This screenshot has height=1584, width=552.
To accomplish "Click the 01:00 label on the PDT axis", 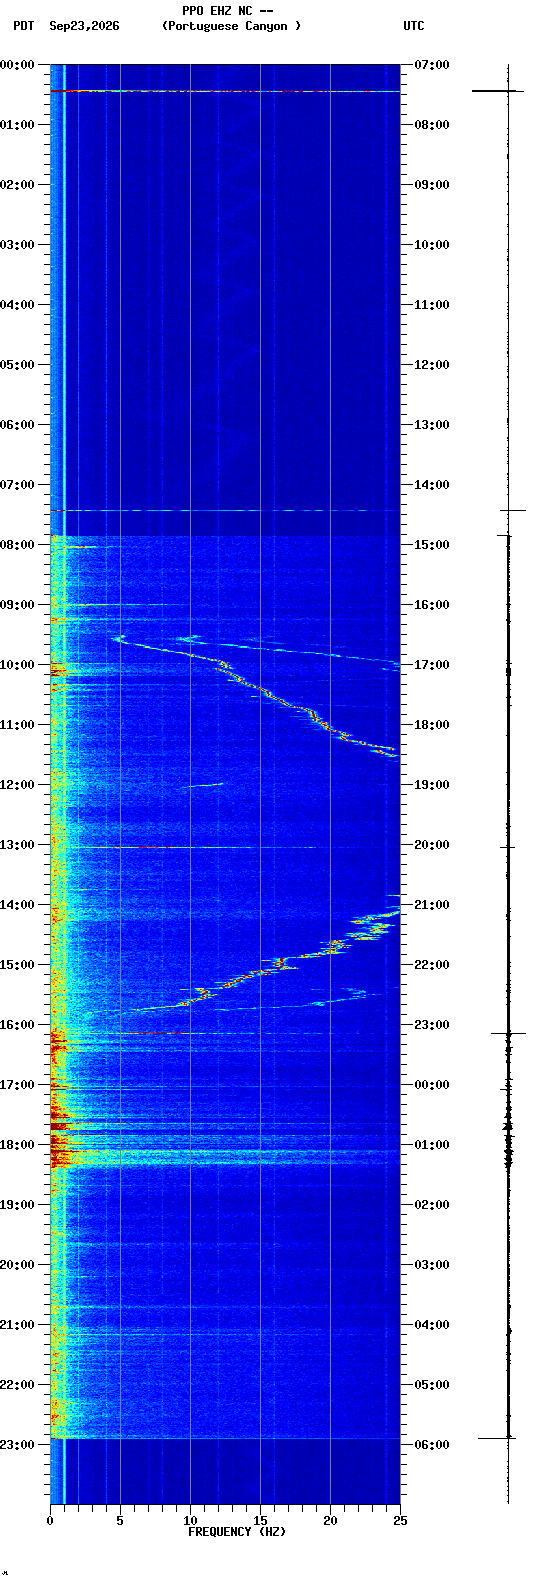I will (18, 125).
